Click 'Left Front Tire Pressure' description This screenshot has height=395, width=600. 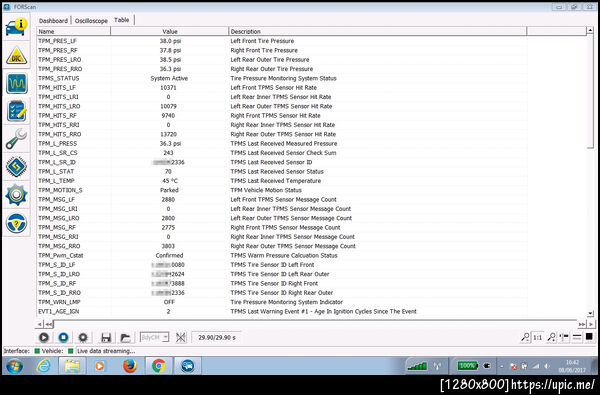pyautogui.click(x=262, y=41)
